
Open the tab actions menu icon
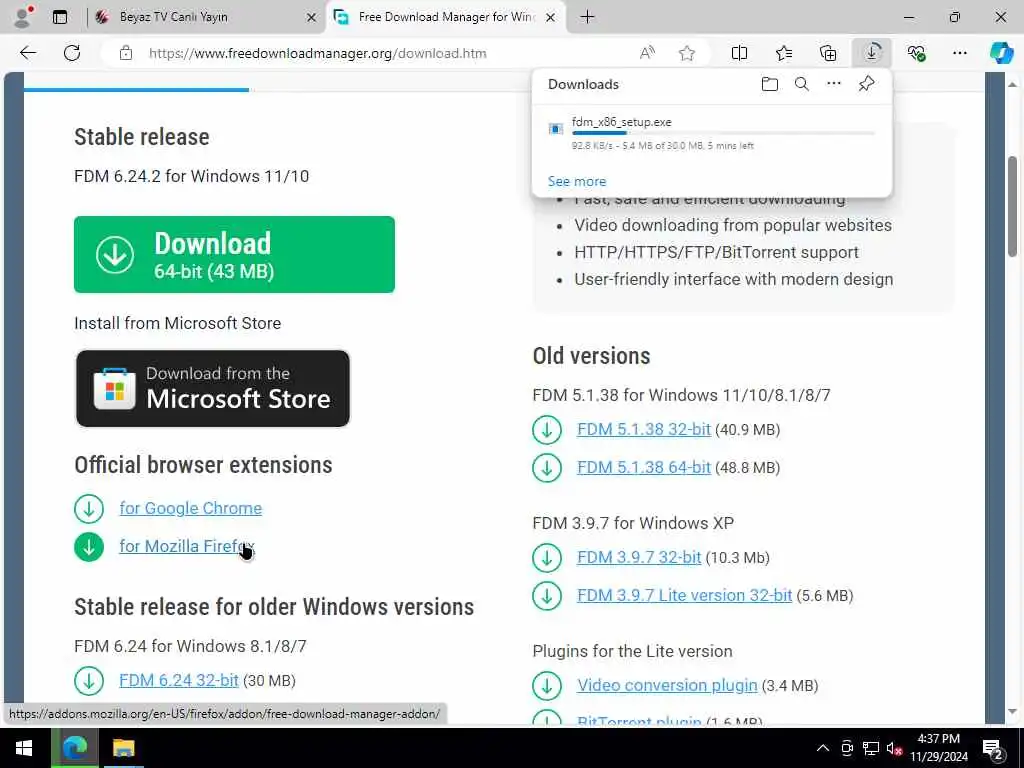pos(59,17)
